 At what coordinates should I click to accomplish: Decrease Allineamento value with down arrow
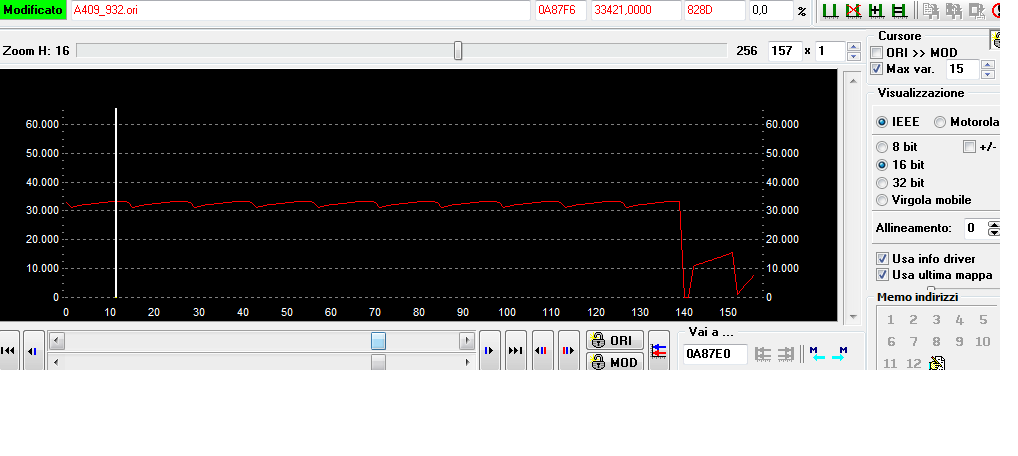pyautogui.click(x=994, y=233)
